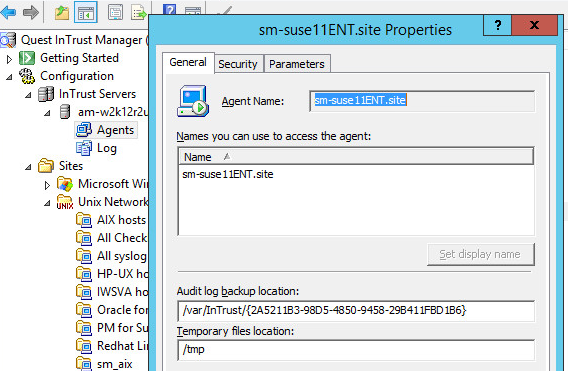Expand the Microsoft Windows sites node
The height and width of the screenshot is (371, 568).
pyautogui.click(x=47, y=186)
